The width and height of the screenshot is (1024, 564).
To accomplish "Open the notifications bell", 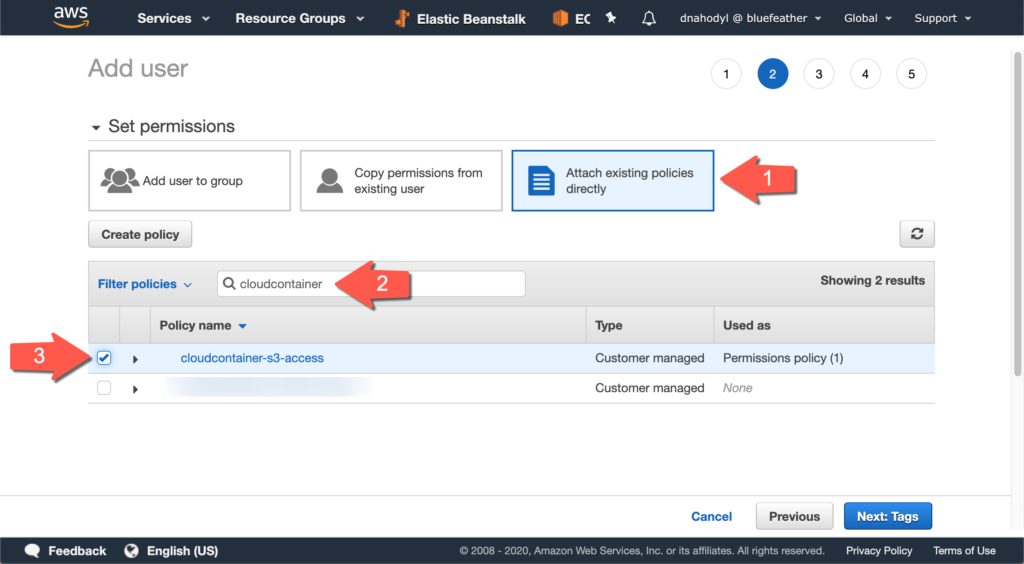I will tap(649, 18).
